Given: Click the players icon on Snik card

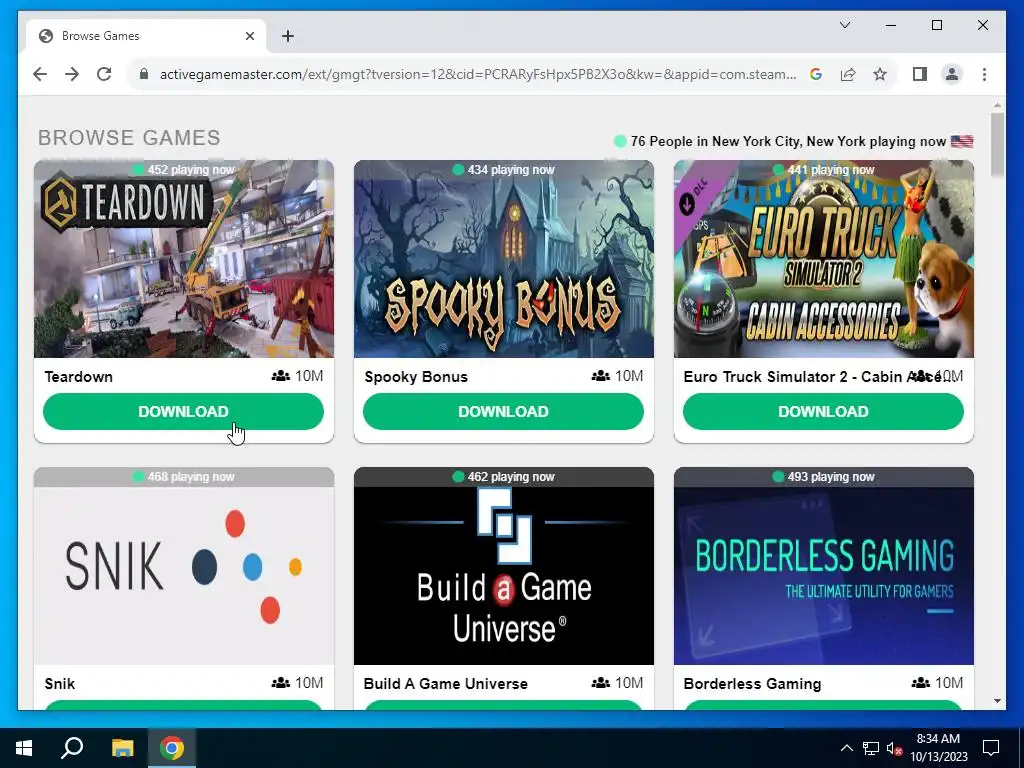Looking at the screenshot, I should [x=281, y=683].
